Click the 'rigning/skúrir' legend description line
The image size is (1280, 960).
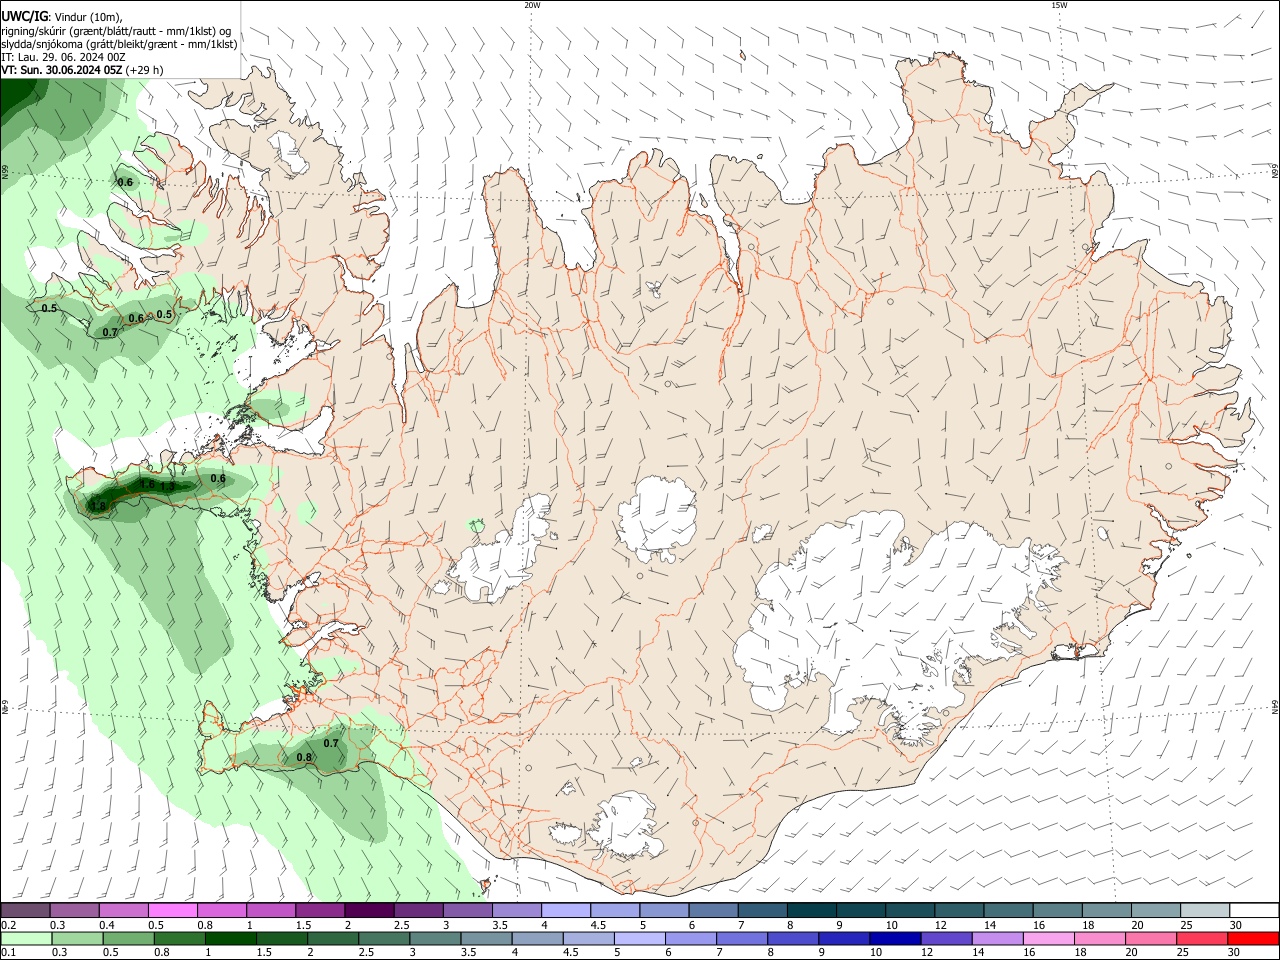pos(116,31)
